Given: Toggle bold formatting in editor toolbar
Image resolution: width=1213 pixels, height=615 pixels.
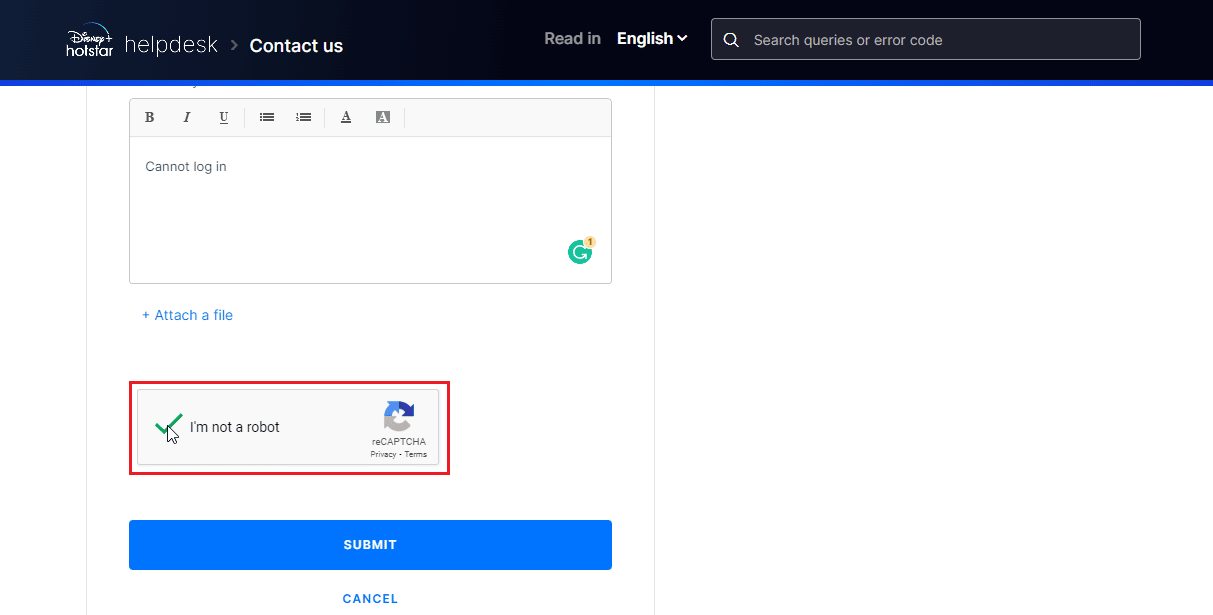Looking at the screenshot, I should 149,117.
